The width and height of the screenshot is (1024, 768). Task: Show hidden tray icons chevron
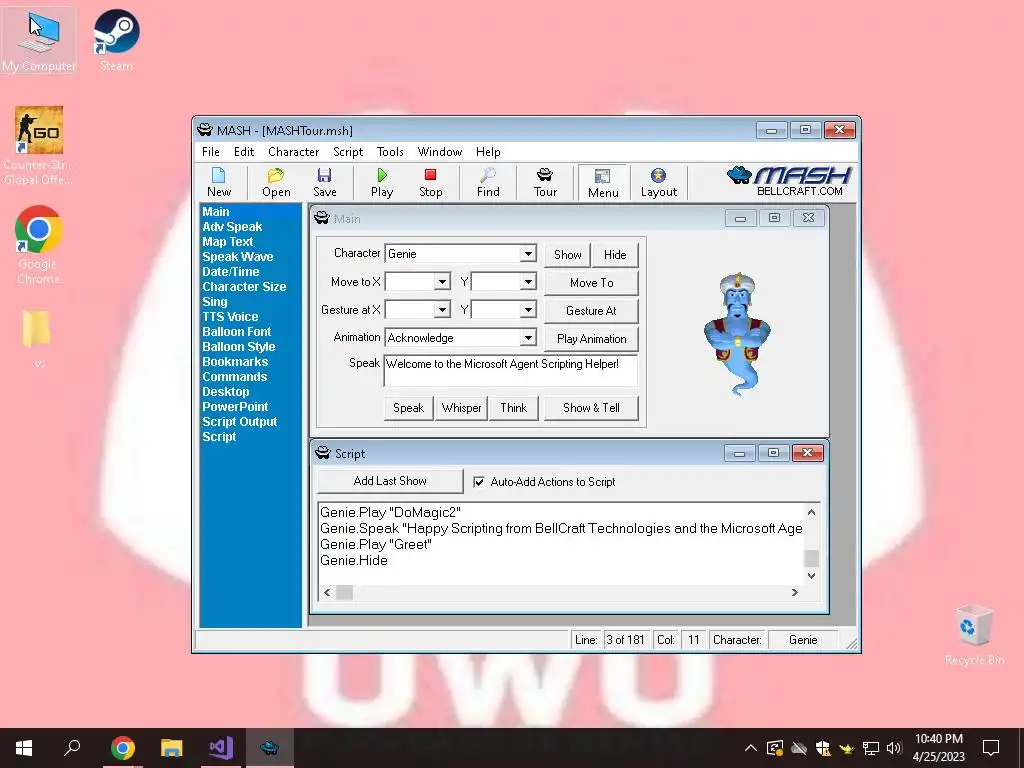751,748
